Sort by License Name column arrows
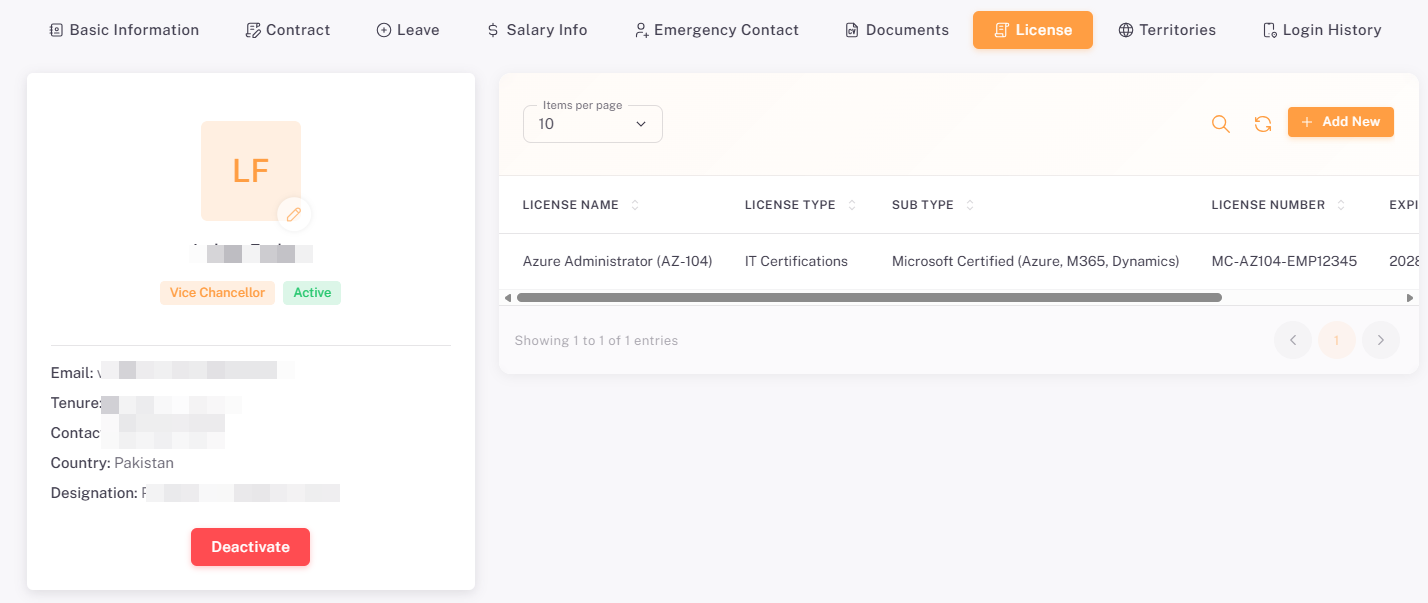The width and height of the screenshot is (1428, 603). 635,205
